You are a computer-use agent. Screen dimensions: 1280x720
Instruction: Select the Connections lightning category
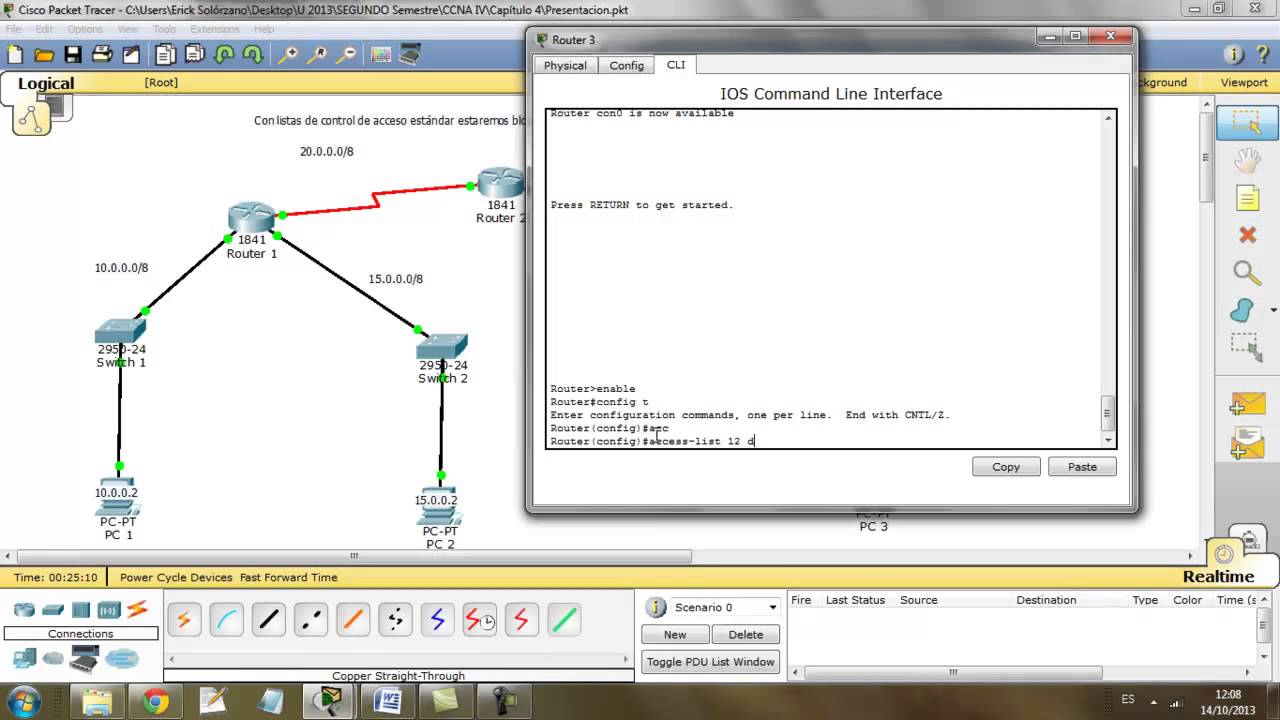tap(138, 609)
